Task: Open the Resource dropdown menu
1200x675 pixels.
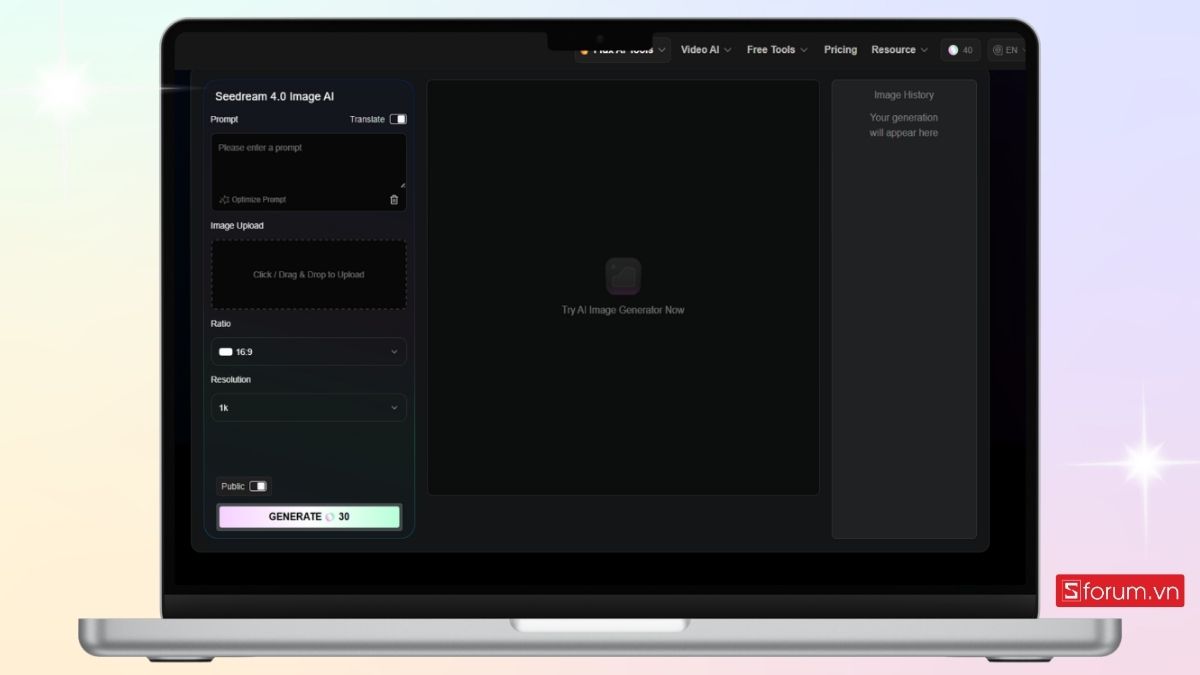Action: (x=899, y=50)
